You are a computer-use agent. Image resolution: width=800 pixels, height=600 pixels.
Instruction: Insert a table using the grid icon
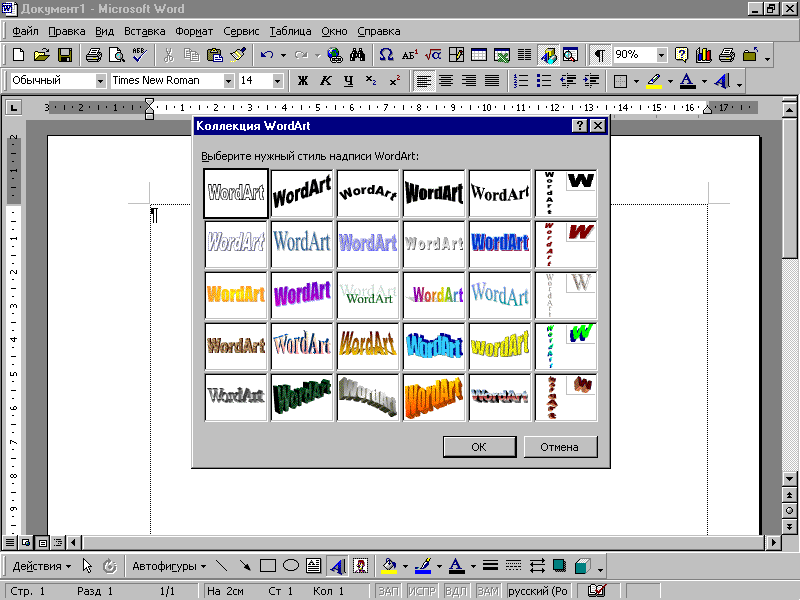479,55
